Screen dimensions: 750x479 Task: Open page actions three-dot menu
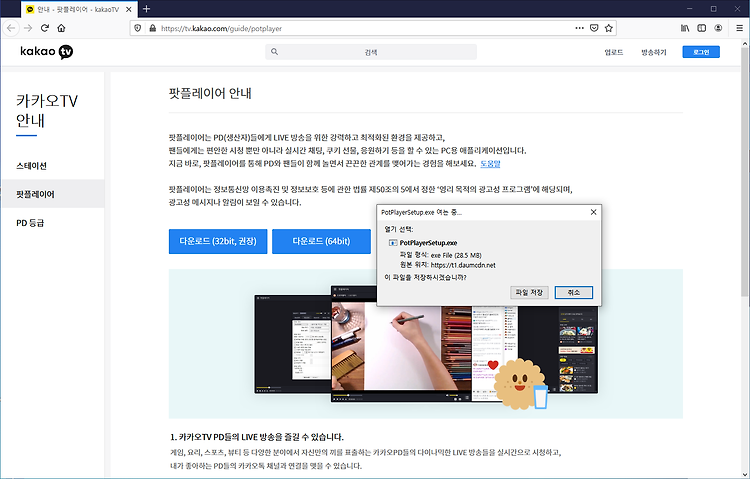(x=579, y=28)
